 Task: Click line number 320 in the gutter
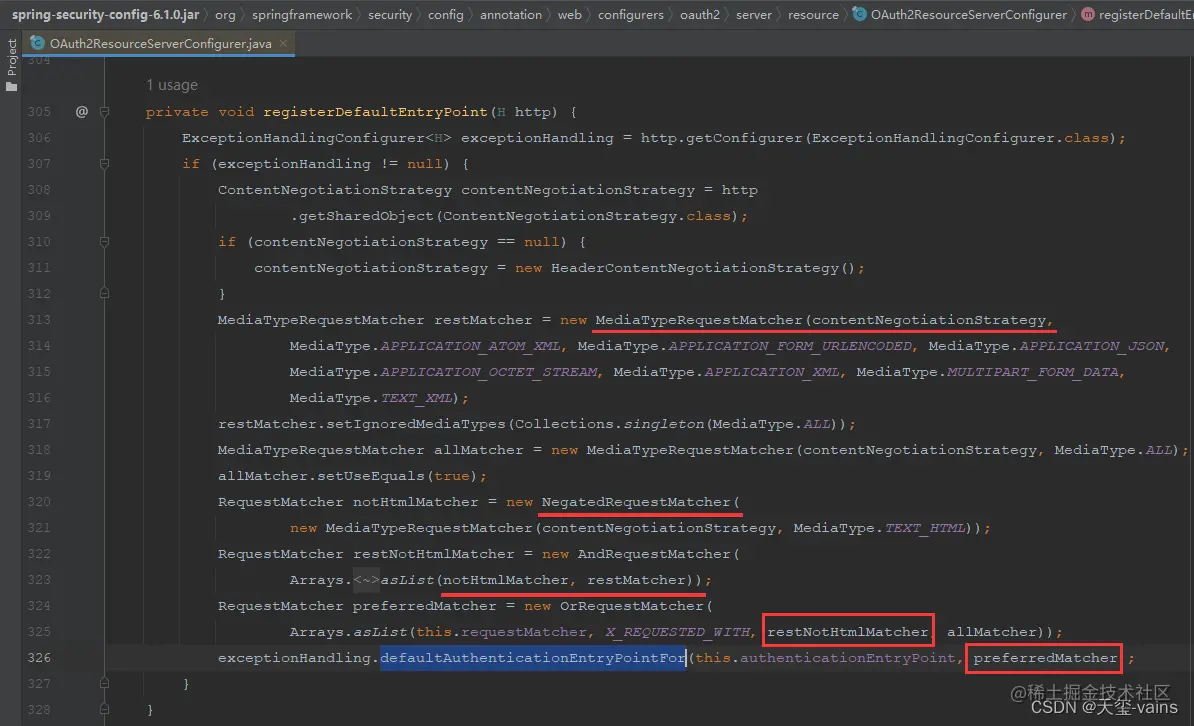[x=39, y=502]
